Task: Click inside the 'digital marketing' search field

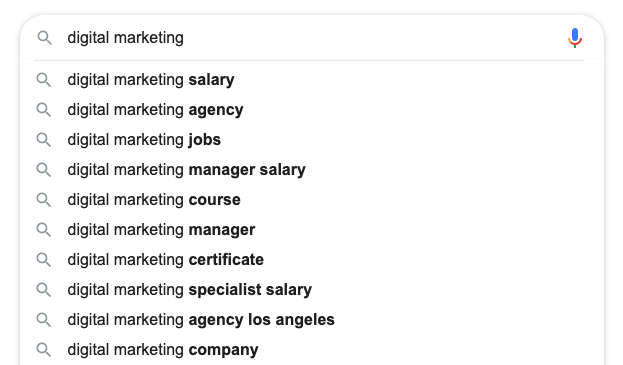Action: pyautogui.click(x=310, y=38)
